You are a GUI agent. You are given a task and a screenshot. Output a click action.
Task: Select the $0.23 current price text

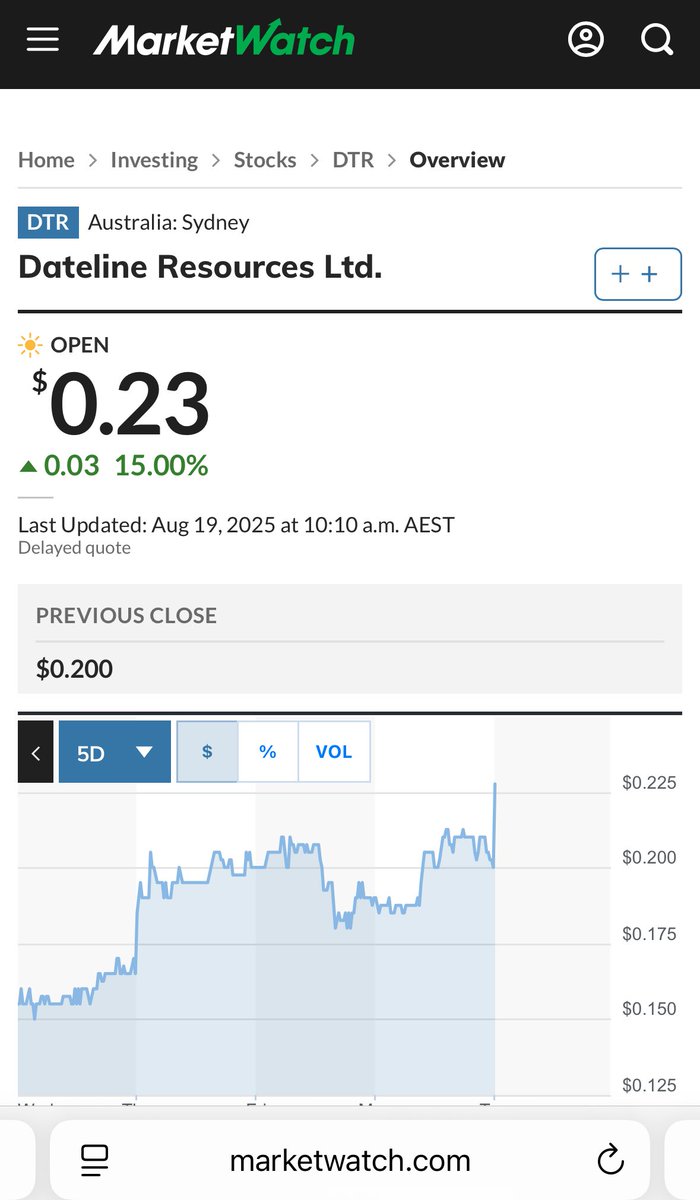pyautogui.click(x=121, y=404)
